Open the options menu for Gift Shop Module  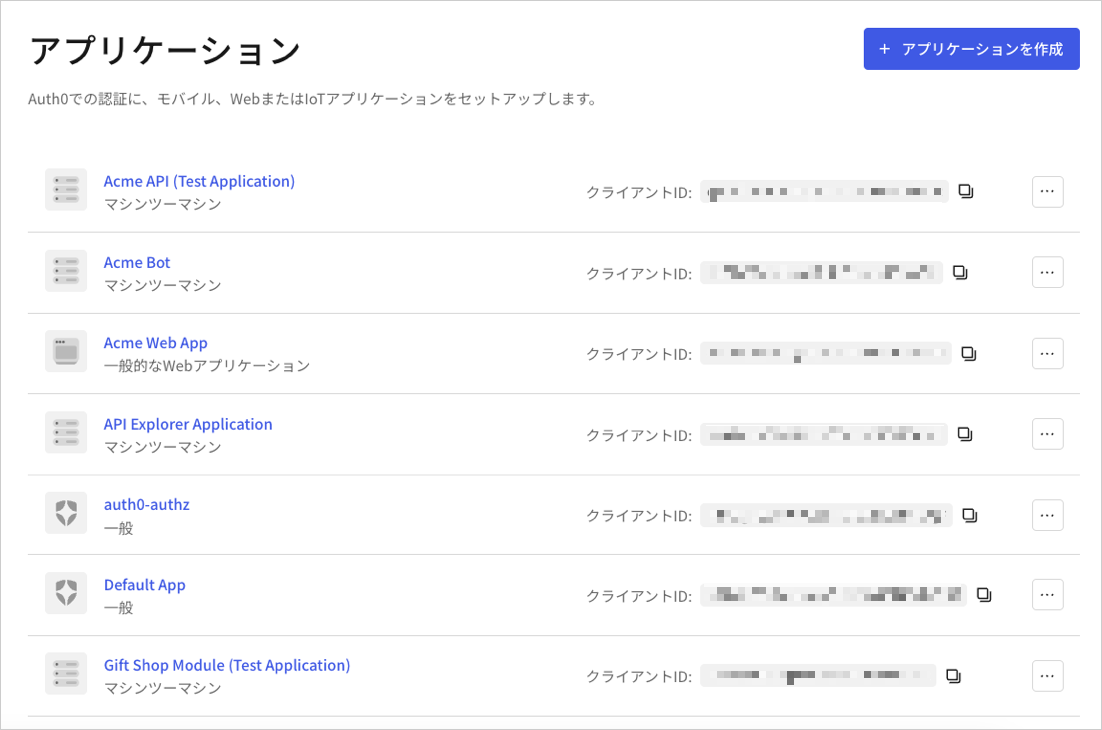point(1047,675)
